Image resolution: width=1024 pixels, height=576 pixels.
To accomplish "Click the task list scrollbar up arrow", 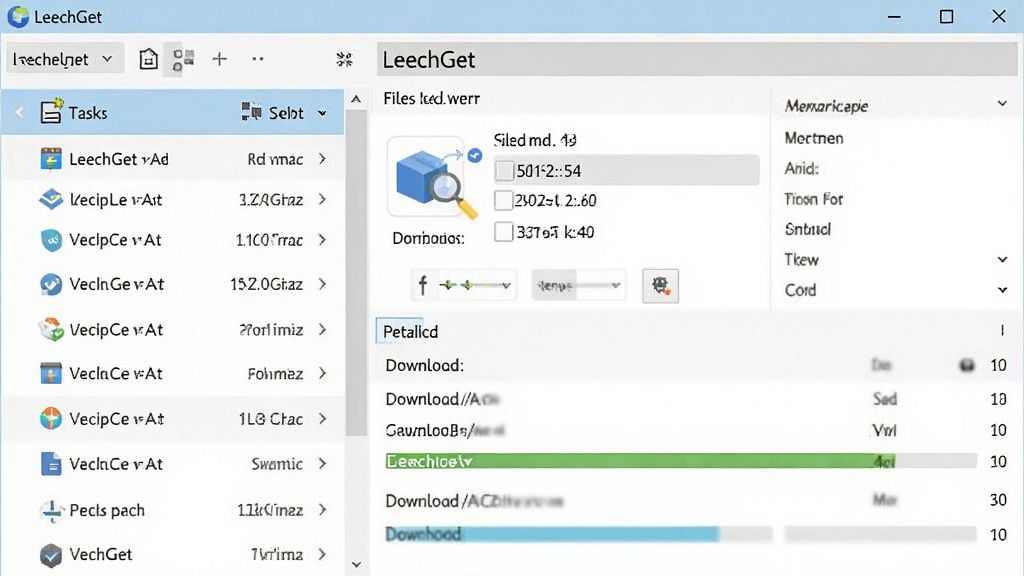I will coord(356,99).
